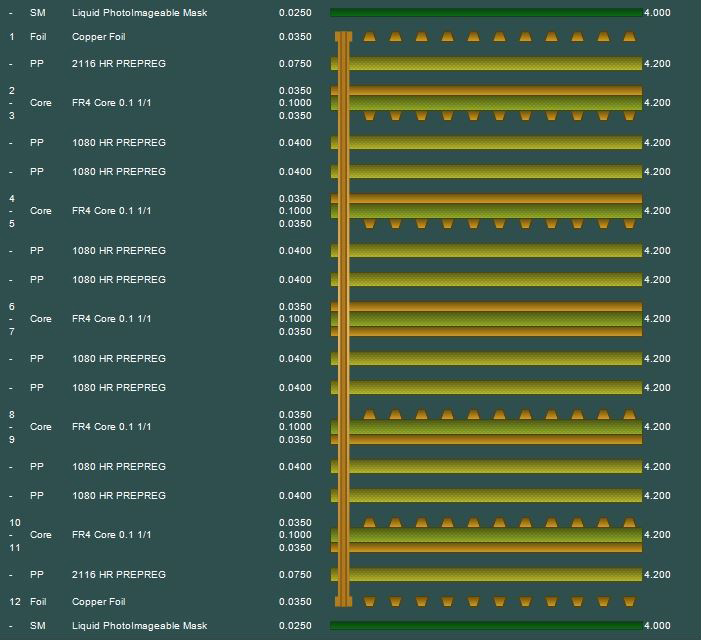Image resolution: width=701 pixels, height=640 pixels.
Task: Click the Foil type label of layer 1
Action: (38, 37)
